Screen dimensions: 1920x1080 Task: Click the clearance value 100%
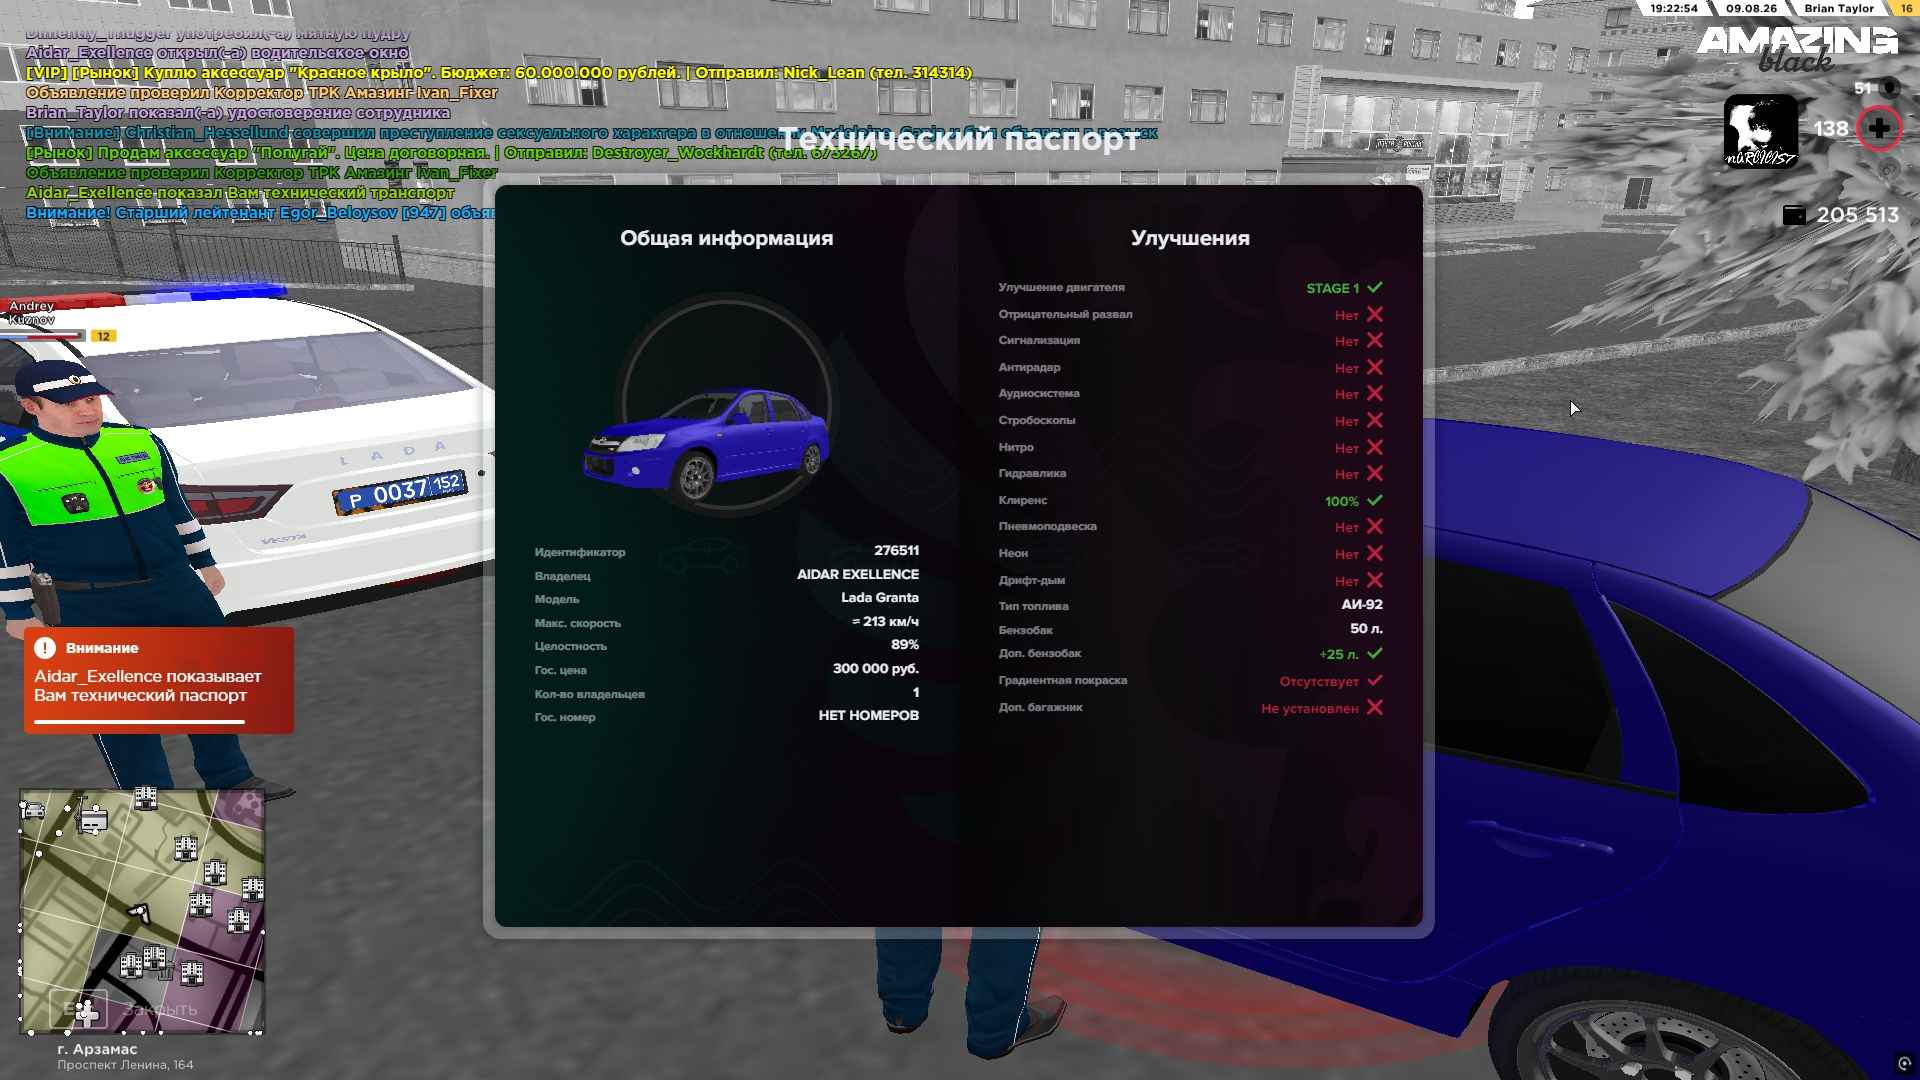pyautogui.click(x=1342, y=501)
